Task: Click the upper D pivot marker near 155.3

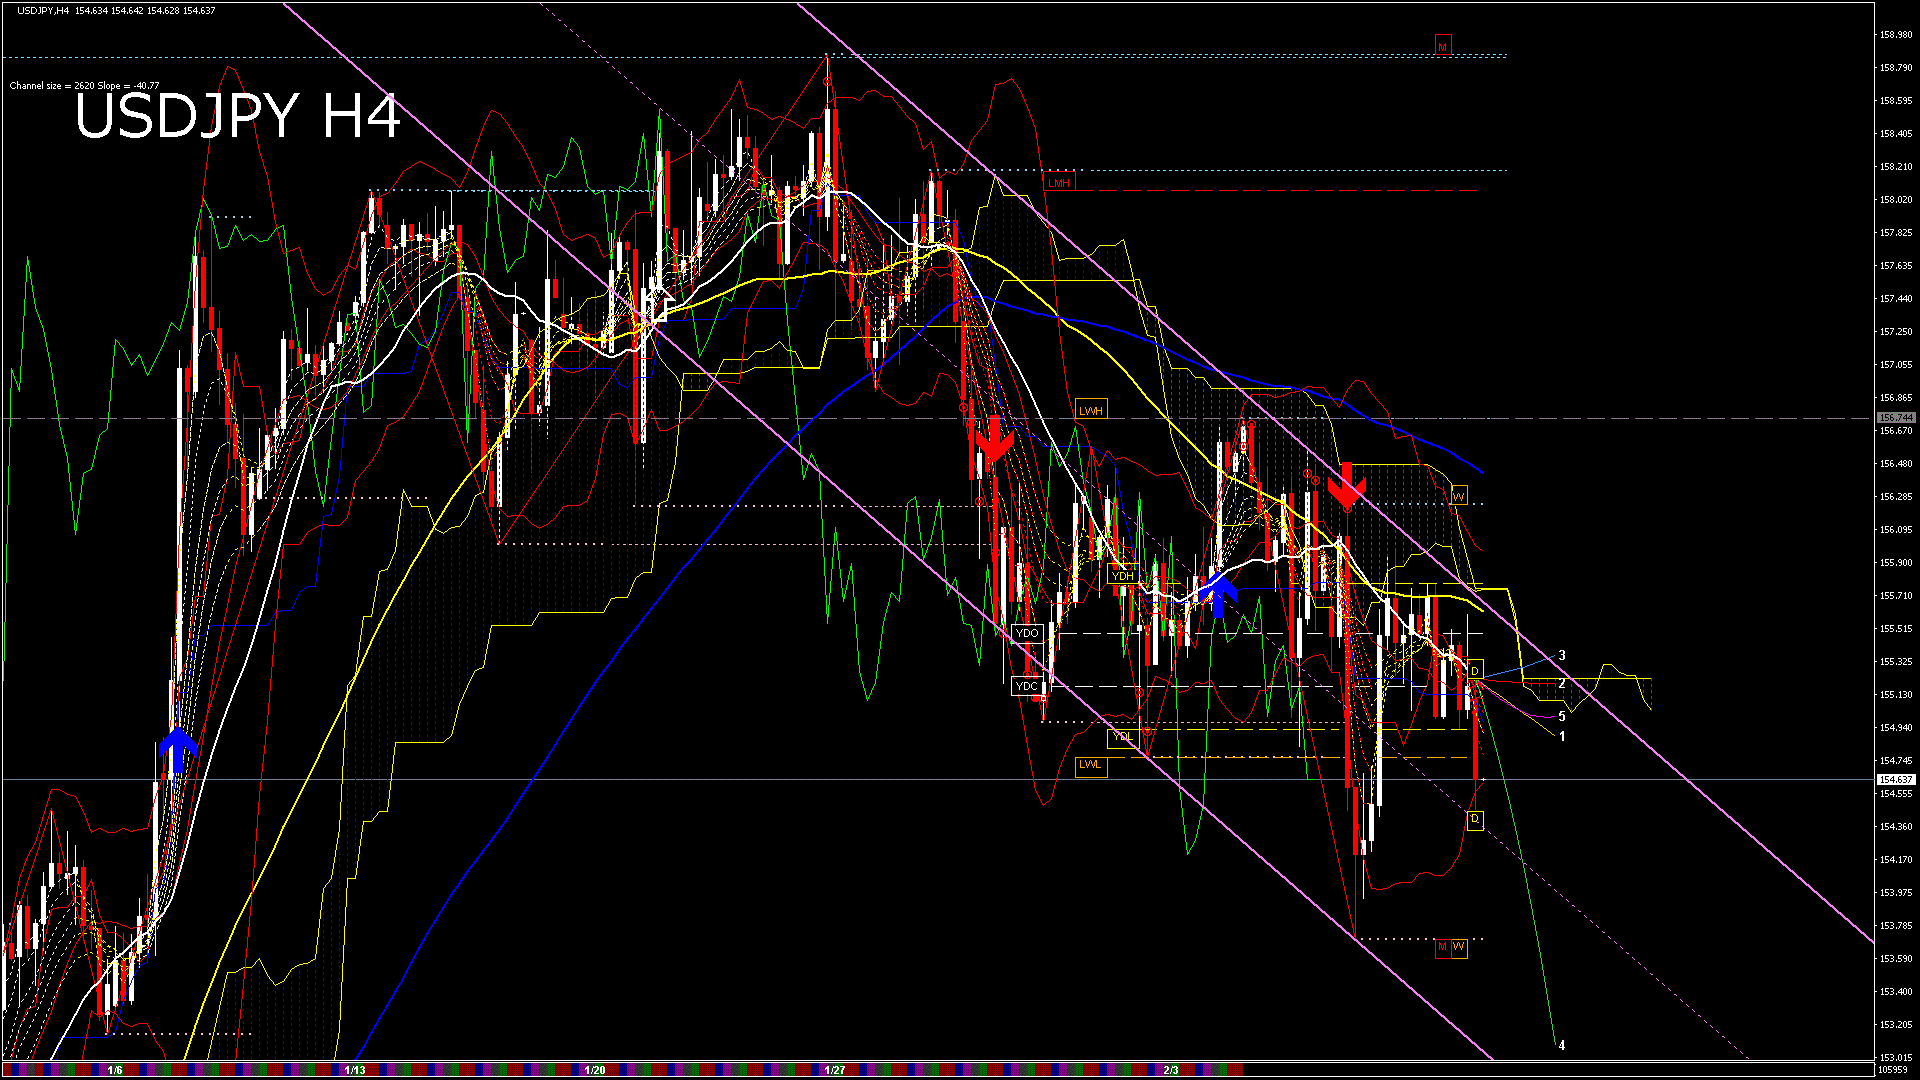Action: 1475,670
